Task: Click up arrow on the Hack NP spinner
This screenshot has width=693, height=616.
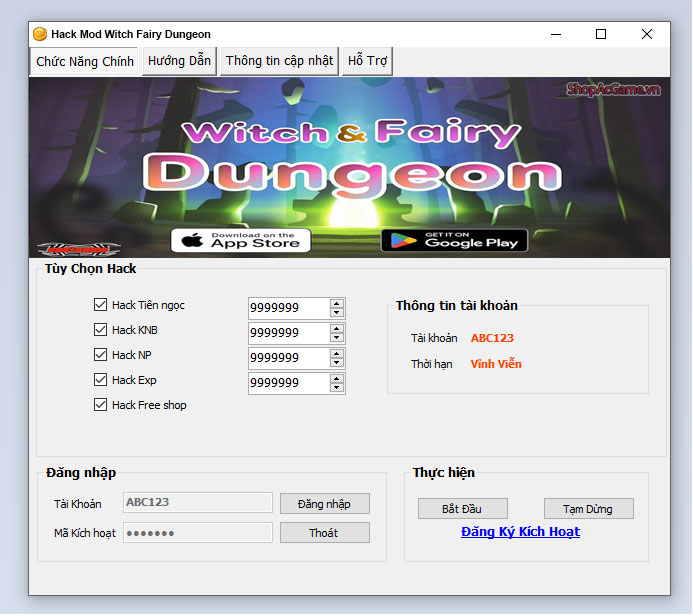Action: [x=337, y=354]
